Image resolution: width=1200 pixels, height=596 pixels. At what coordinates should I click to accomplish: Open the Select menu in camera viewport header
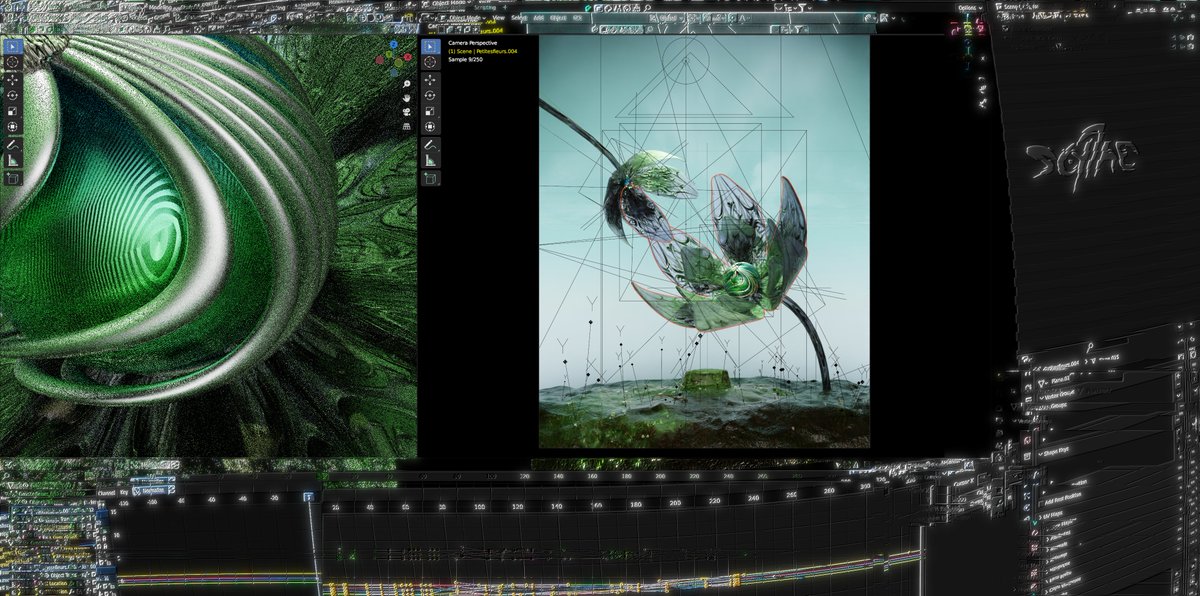pyautogui.click(x=519, y=18)
